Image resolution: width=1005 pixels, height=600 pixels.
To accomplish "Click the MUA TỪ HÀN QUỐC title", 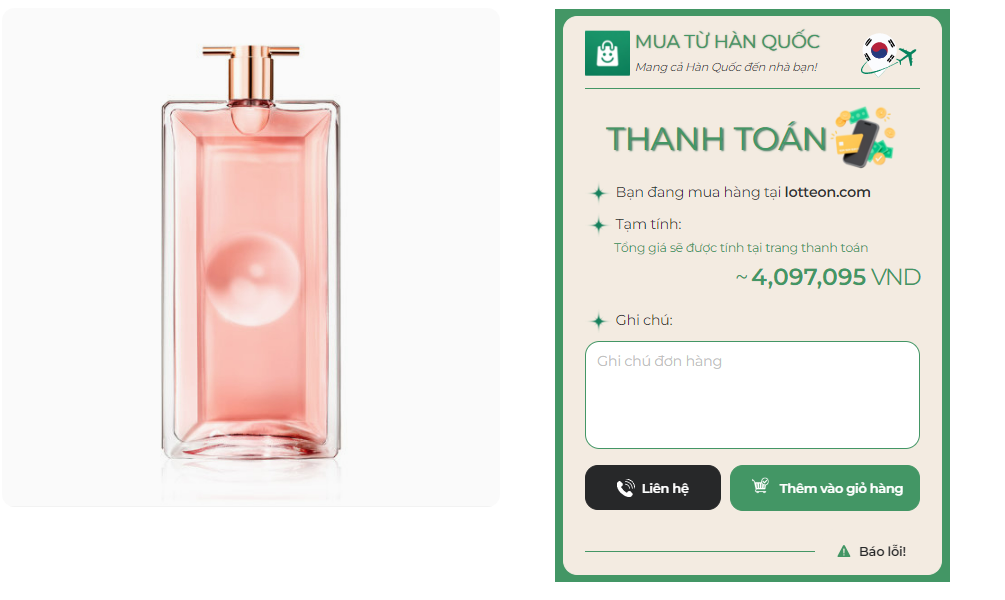I will [x=727, y=42].
